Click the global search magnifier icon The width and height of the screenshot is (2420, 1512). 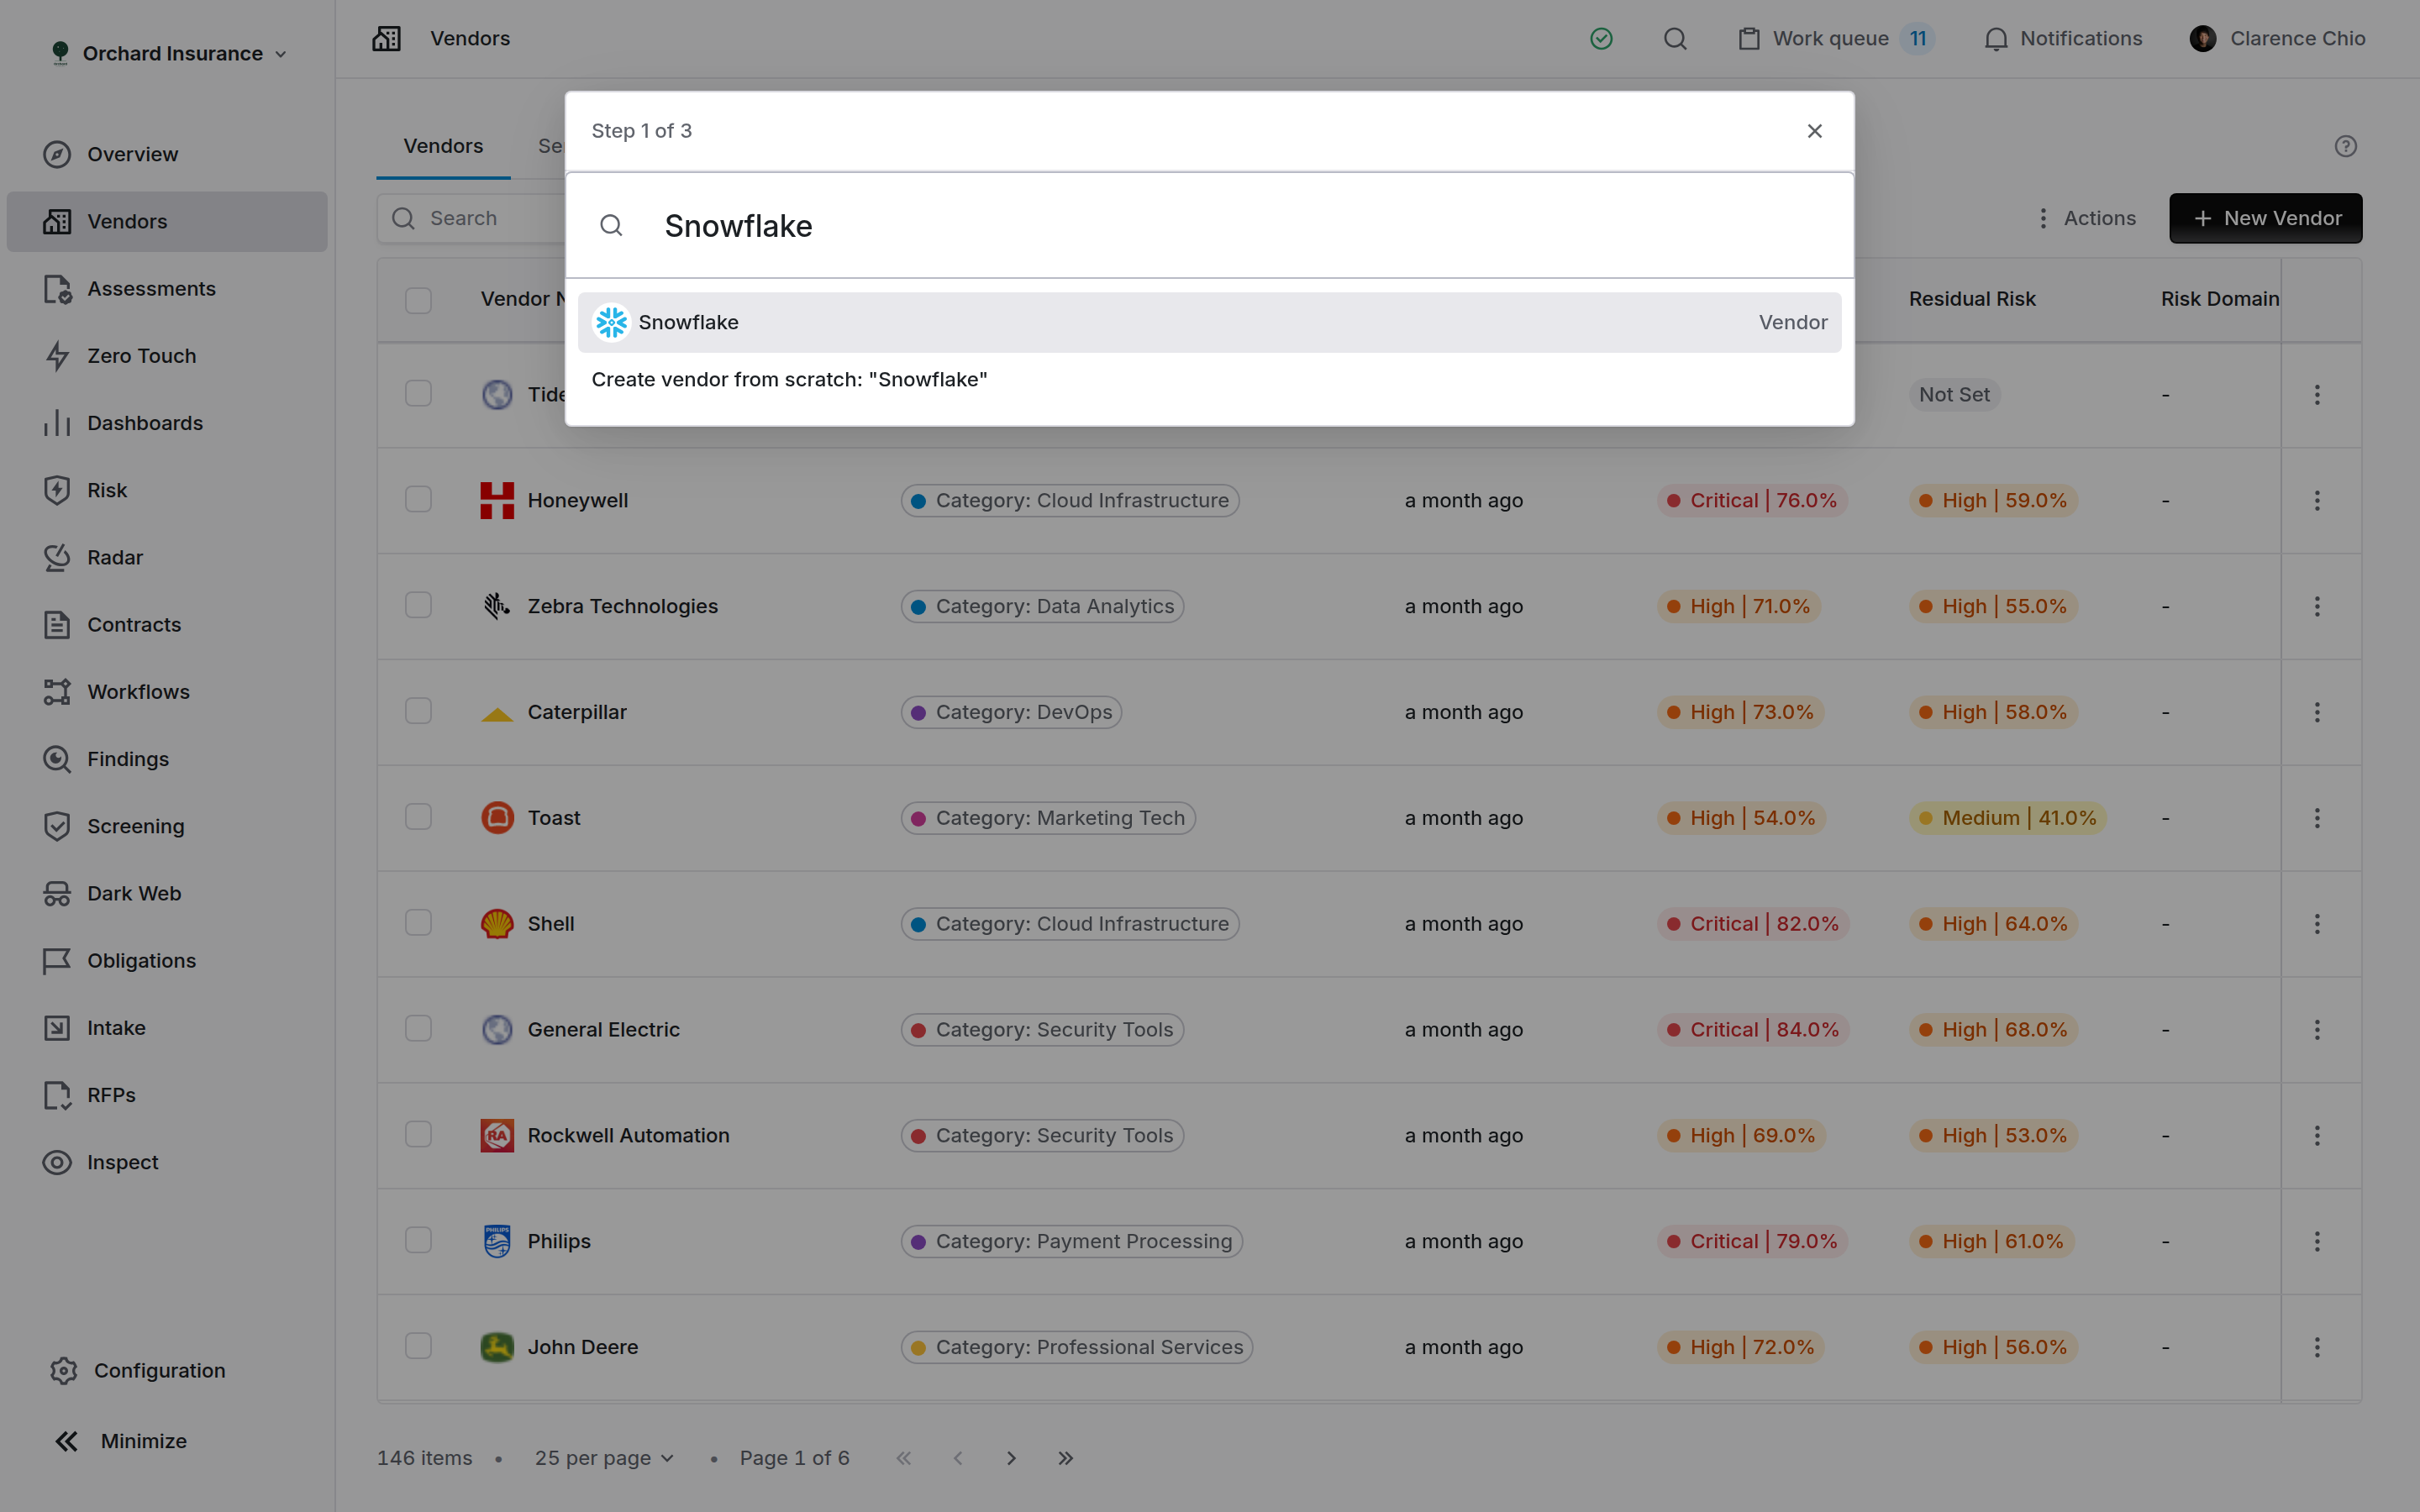(1675, 39)
